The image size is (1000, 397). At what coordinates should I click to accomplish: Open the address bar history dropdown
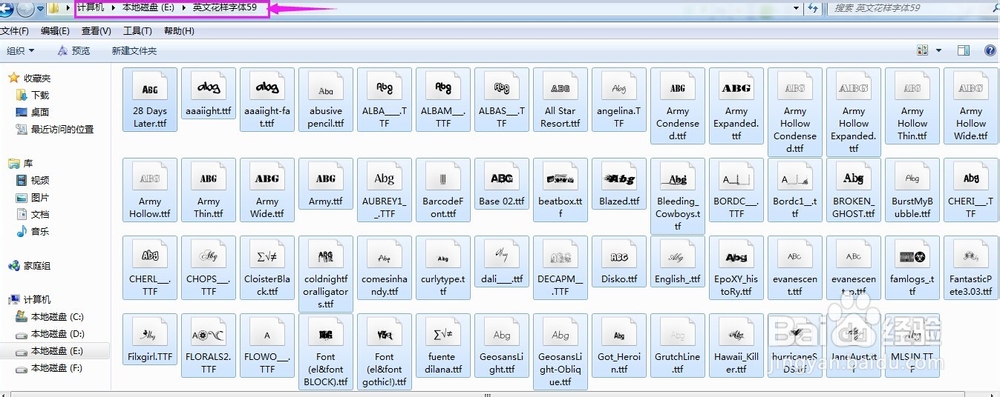coord(796,8)
